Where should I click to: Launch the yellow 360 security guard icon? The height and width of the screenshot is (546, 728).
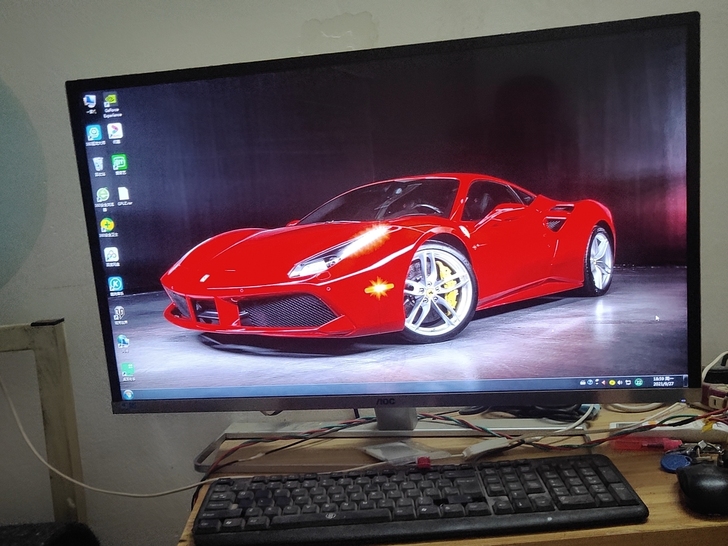click(107, 225)
